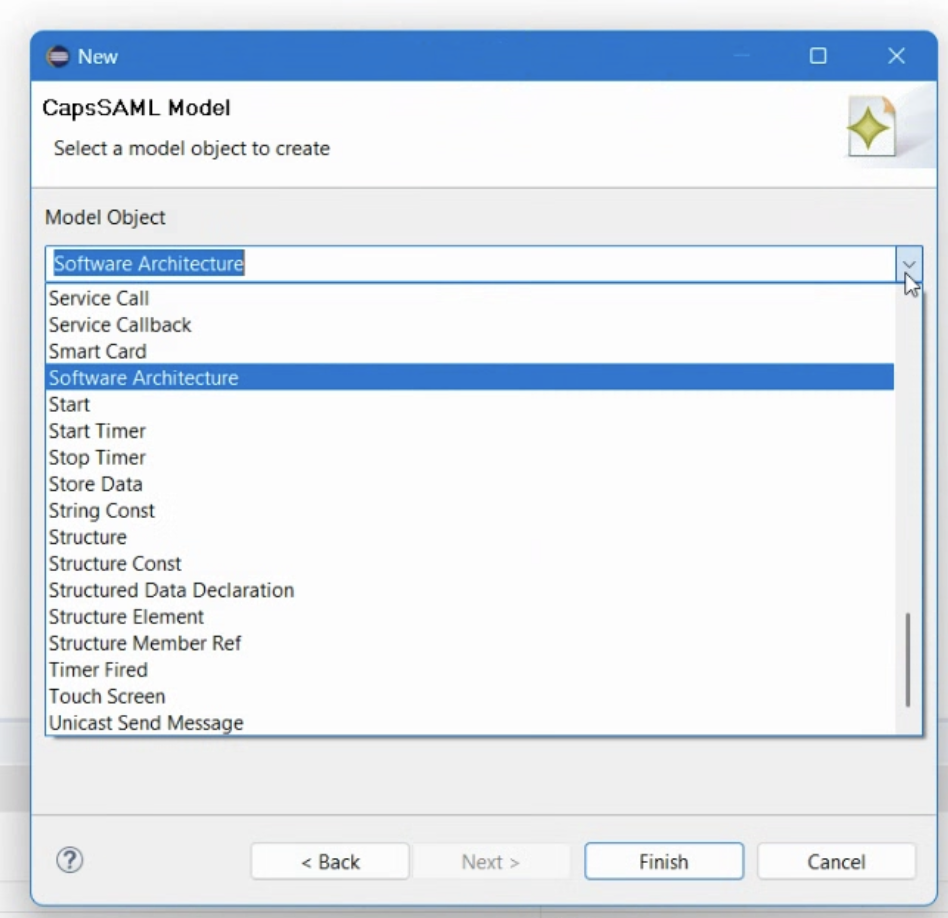
Task: Collapse the Model Object dropdown arrow
Action: tap(908, 264)
